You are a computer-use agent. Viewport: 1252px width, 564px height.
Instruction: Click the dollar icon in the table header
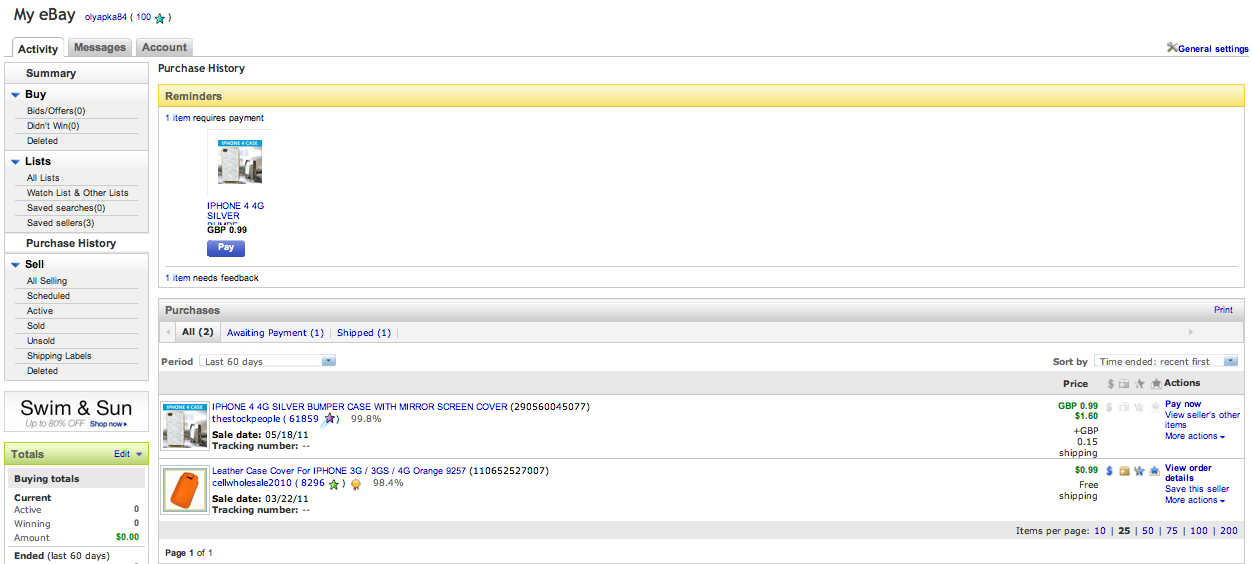pyautogui.click(x=1110, y=384)
